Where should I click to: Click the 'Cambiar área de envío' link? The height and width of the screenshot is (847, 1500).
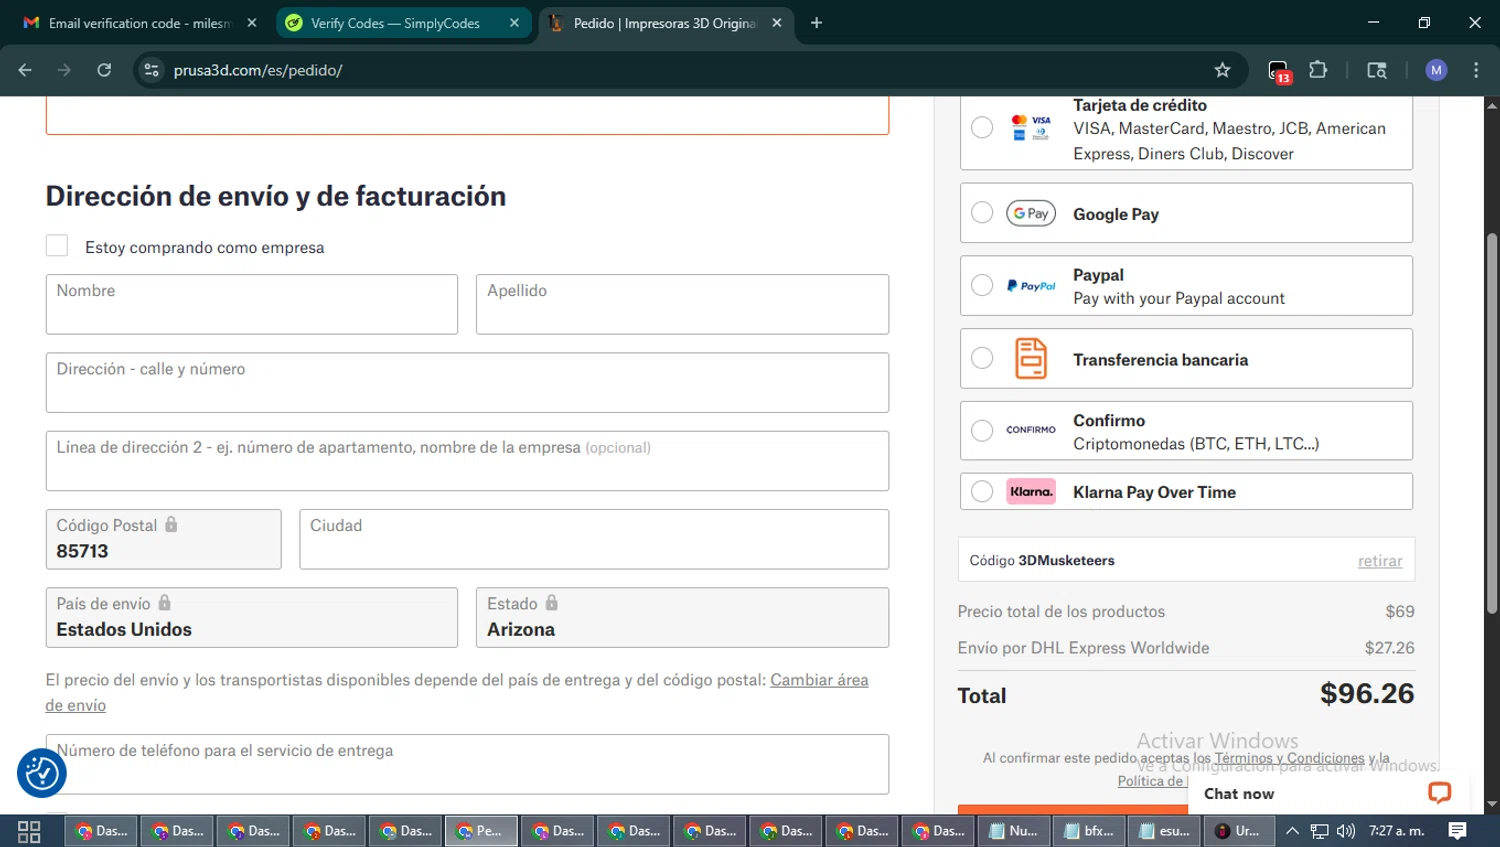click(x=819, y=680)
